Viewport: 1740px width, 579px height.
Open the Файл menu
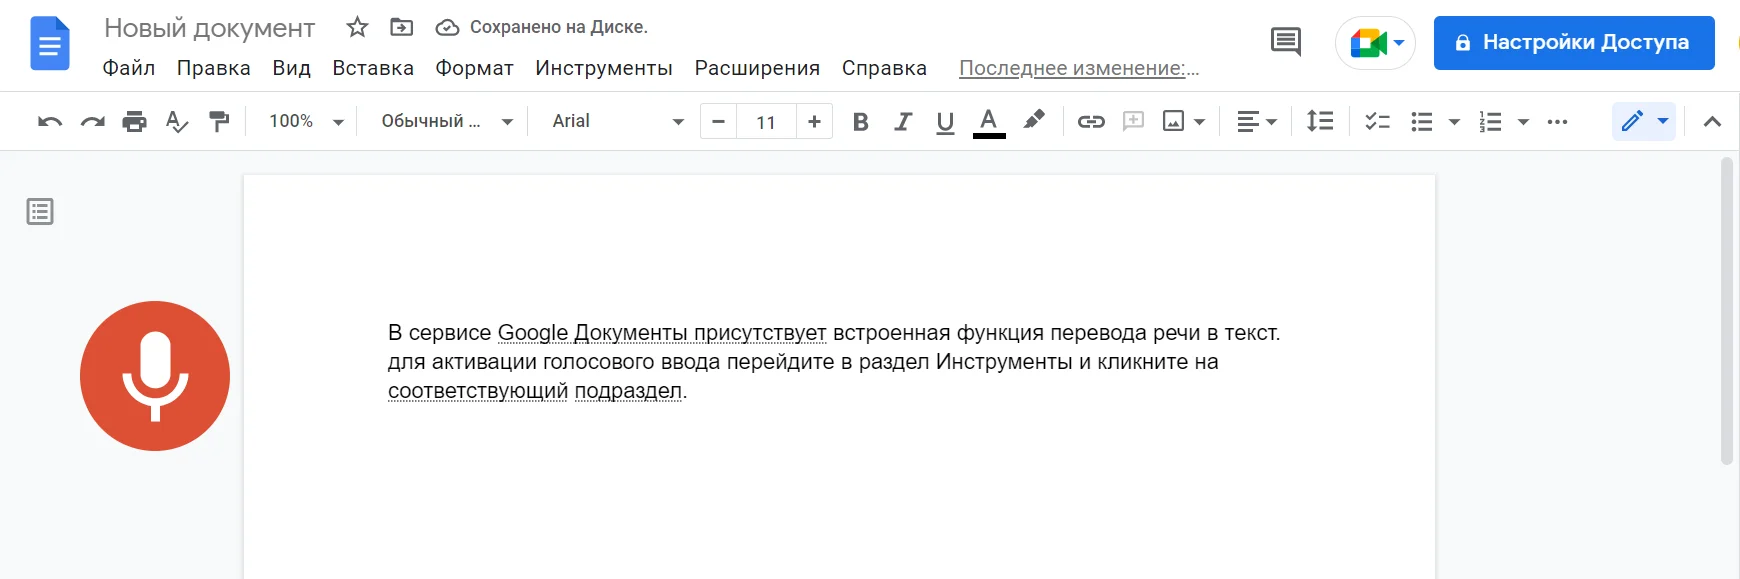click(x=129, y=68)
